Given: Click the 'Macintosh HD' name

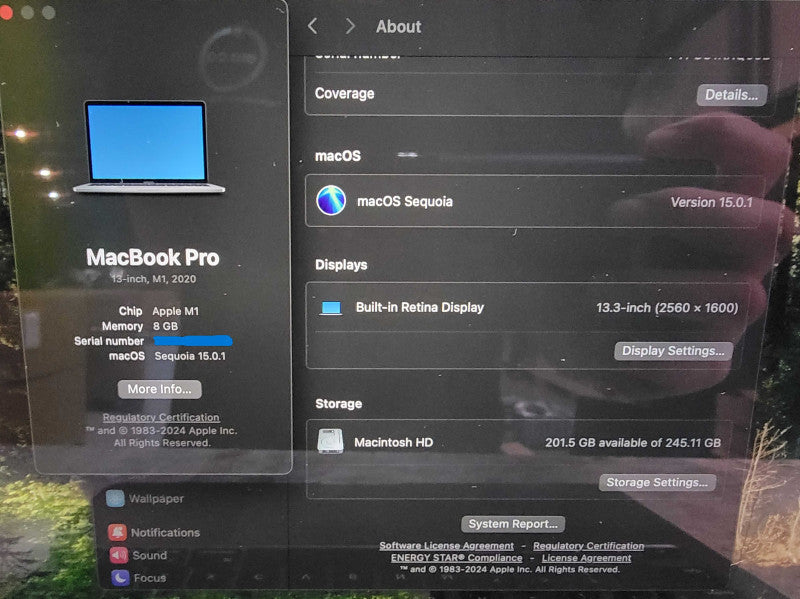Looking at the screenshot, I should coord(393,442).
